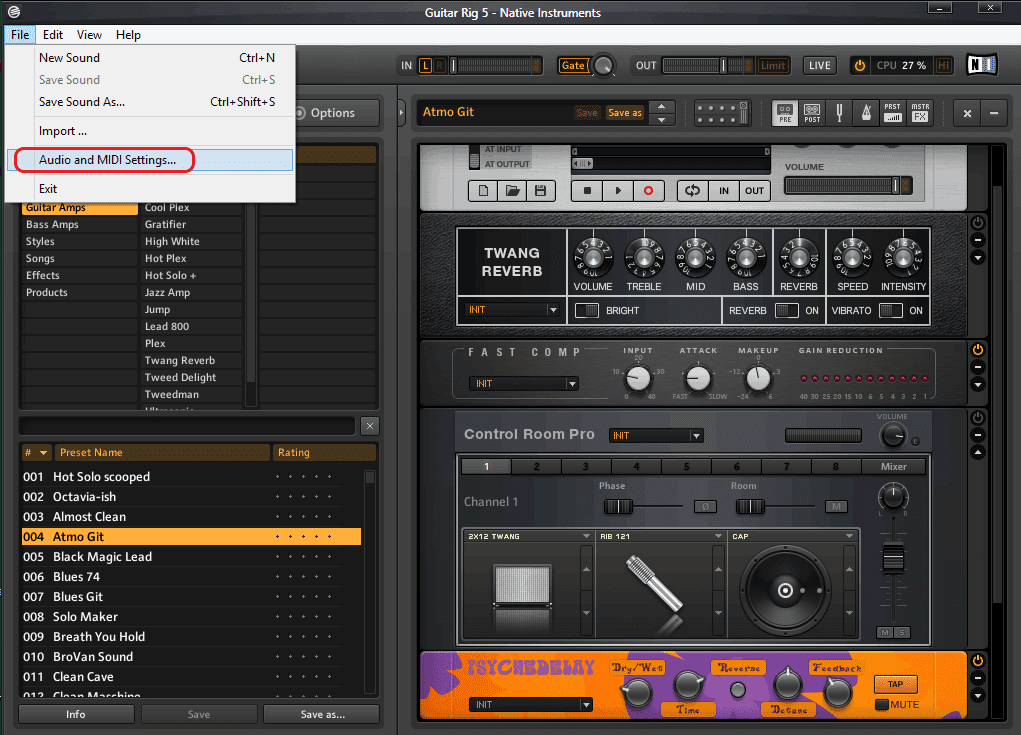
Task: Open Fast Comp INIT preset dropdown
Action: pos(524,383)
